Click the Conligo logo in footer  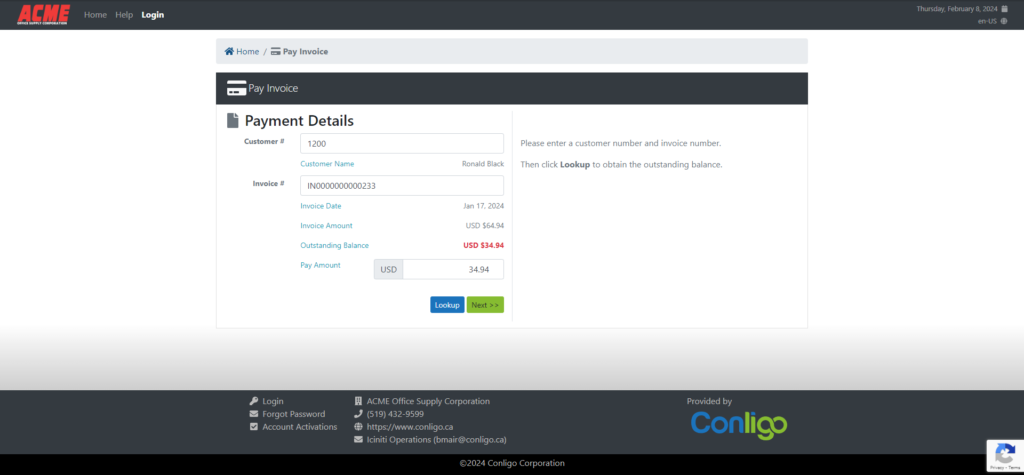click(x=739, y=424)
